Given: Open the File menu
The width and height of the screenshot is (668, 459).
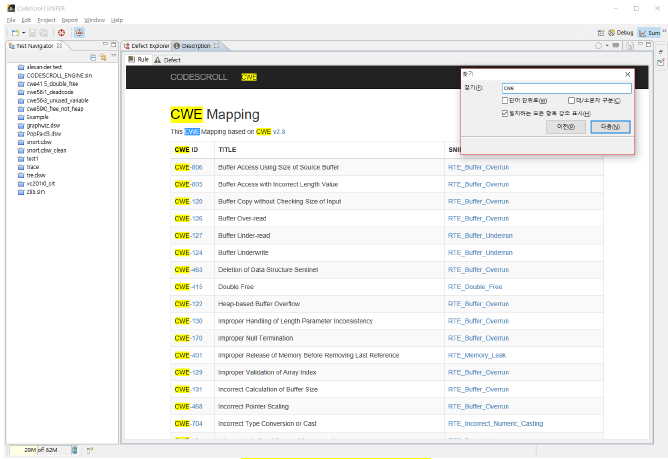Looking at the screenshot, I should [11, 20].
